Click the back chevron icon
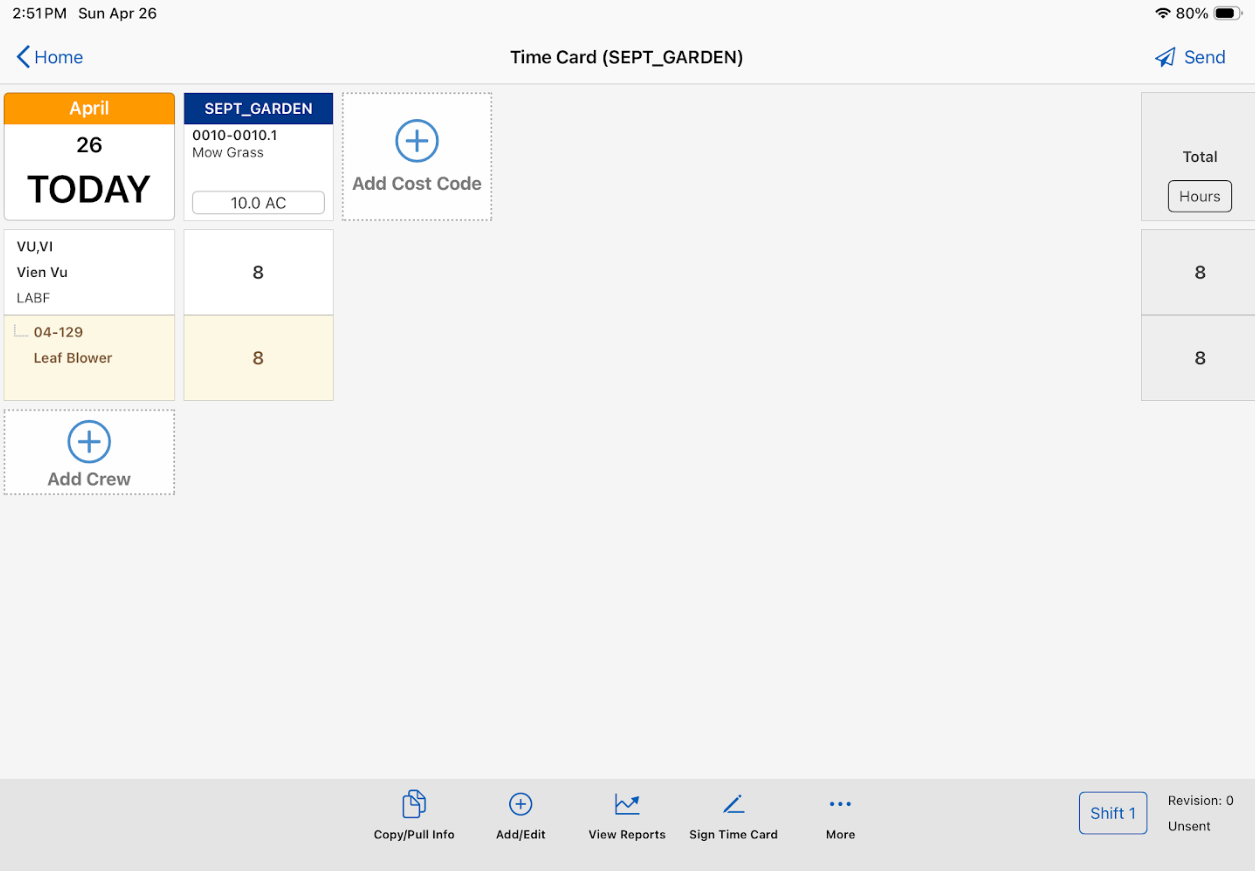 tap(23, 57)
